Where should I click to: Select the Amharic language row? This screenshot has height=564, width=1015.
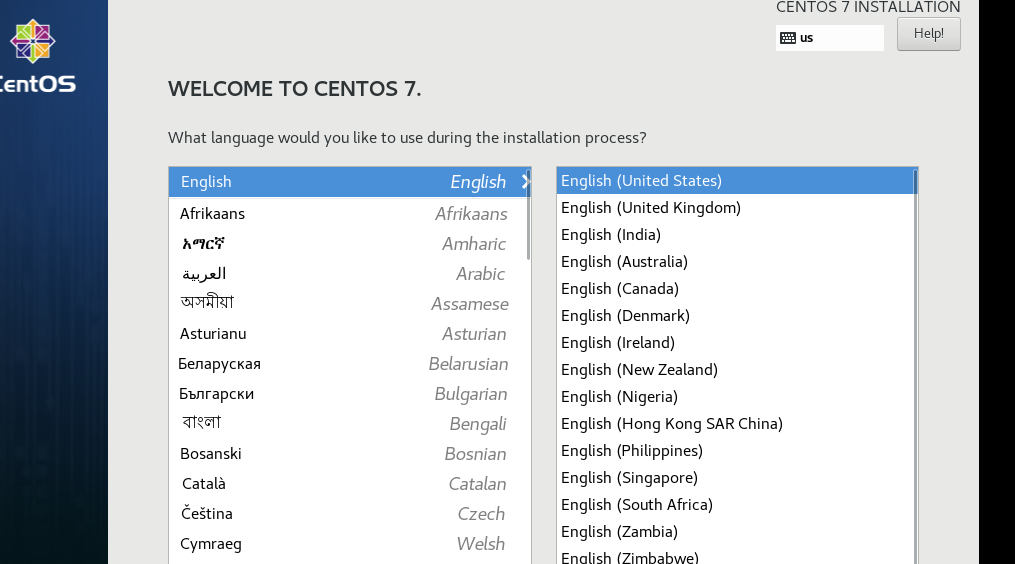(x=348, y=243)
